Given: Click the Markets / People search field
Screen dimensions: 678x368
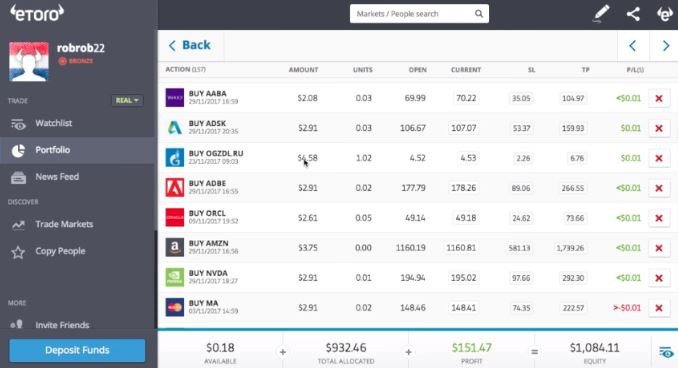Looking at the screenshot, I should 419,14.
